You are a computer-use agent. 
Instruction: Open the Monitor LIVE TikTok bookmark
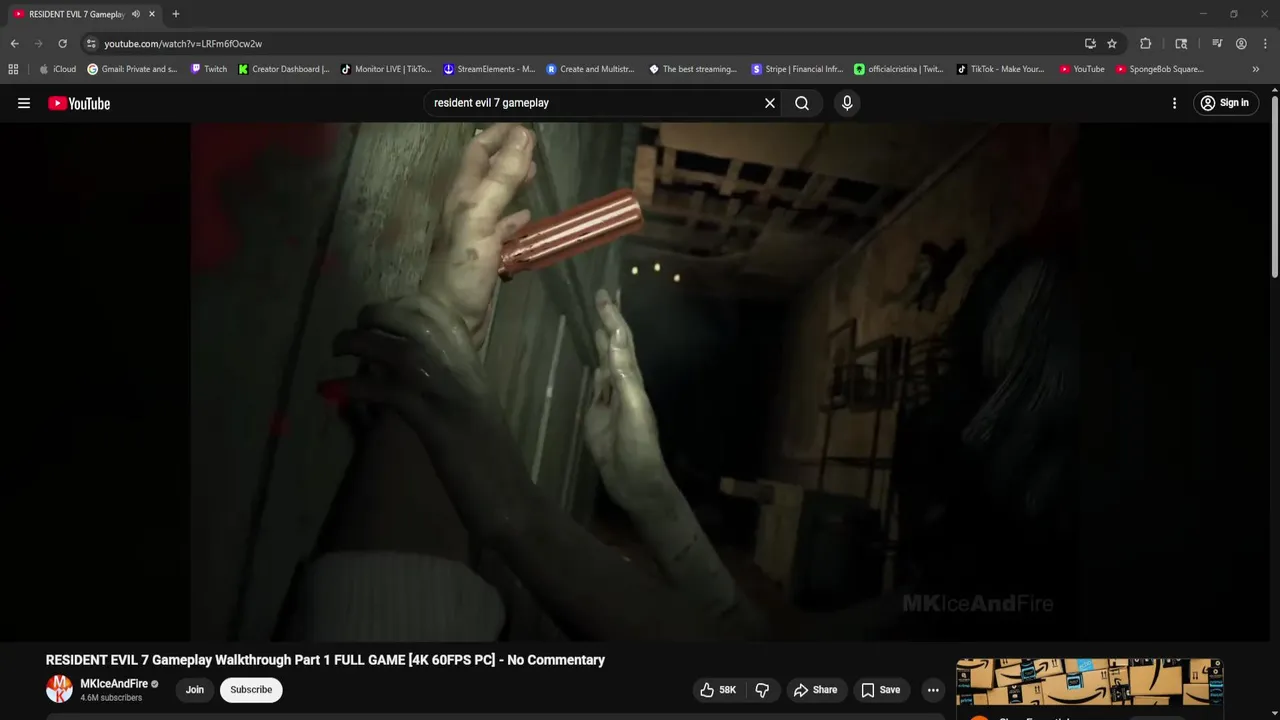(386, 69)
